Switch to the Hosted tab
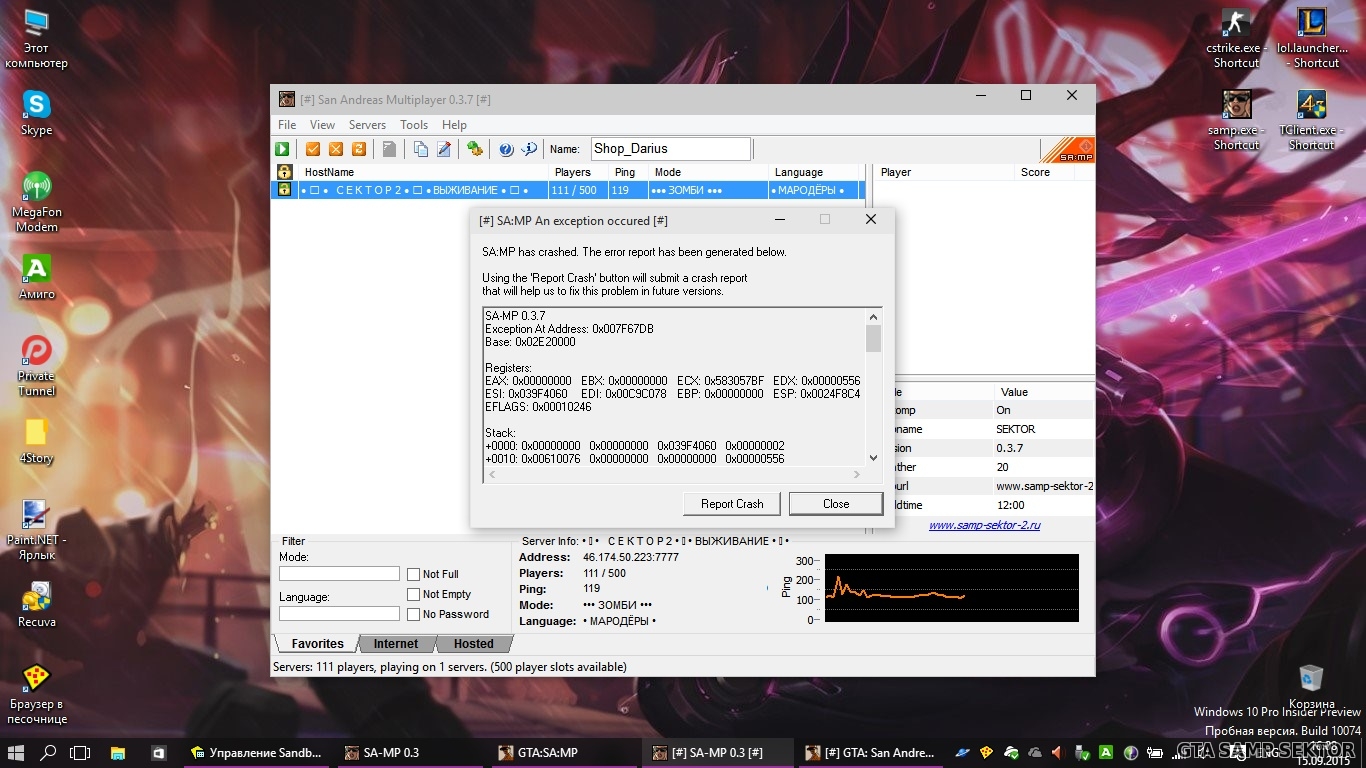Viewport: 1366px width, 768px height. [x=474, y=644]
